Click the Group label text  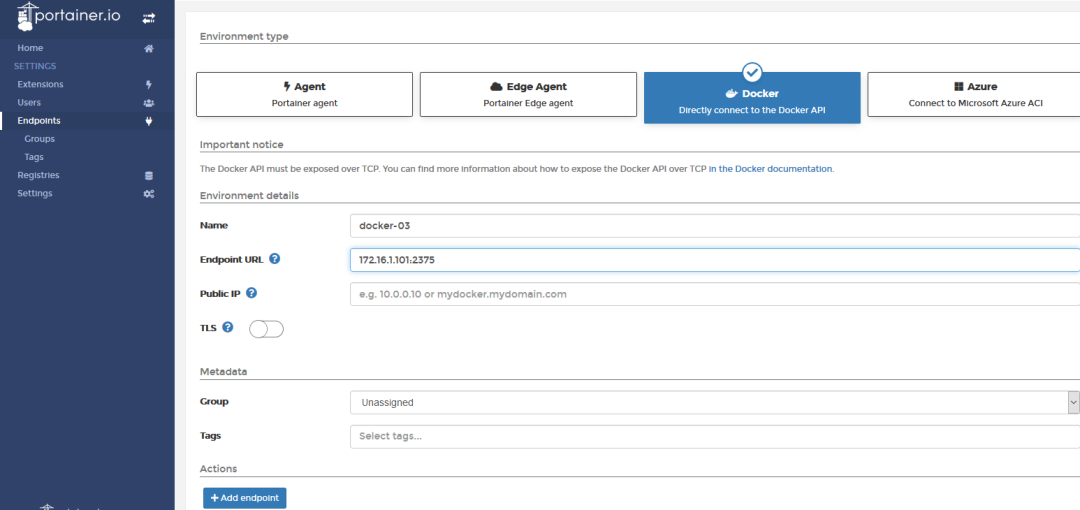[x=214, y=401]
